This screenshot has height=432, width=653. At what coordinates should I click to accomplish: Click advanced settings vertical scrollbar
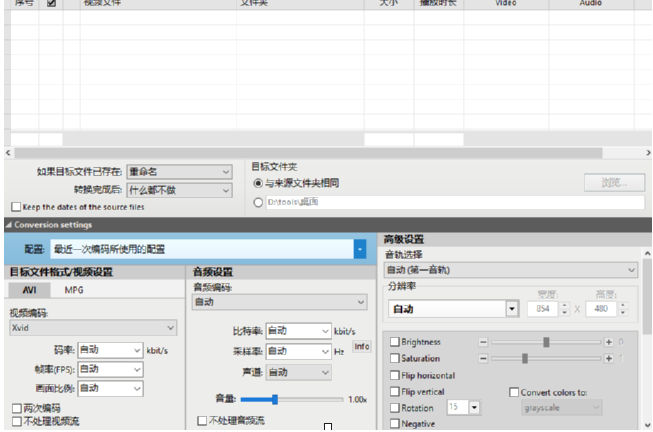tap(647, 296)
